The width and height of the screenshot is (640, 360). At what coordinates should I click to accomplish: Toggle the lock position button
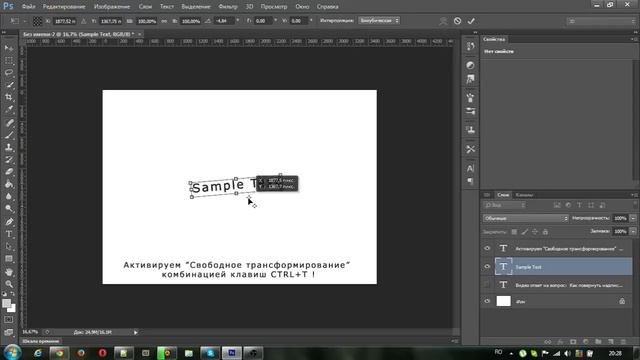pyautogui.click(x=535, y=232)
